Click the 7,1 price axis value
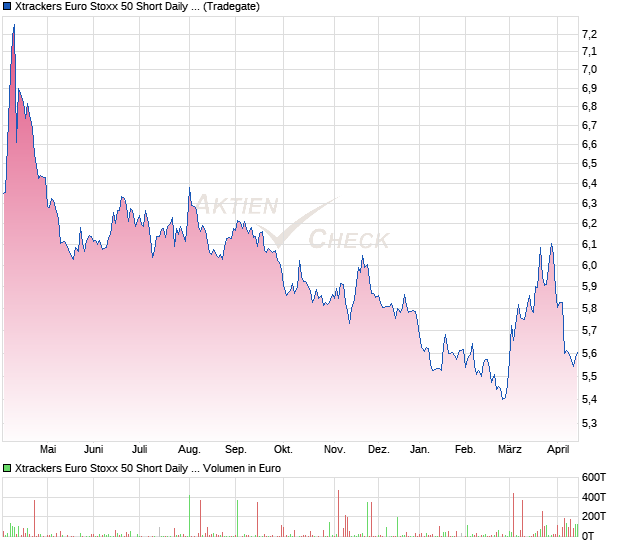This screenshot has width=620, height=546. tap(590, 51)
